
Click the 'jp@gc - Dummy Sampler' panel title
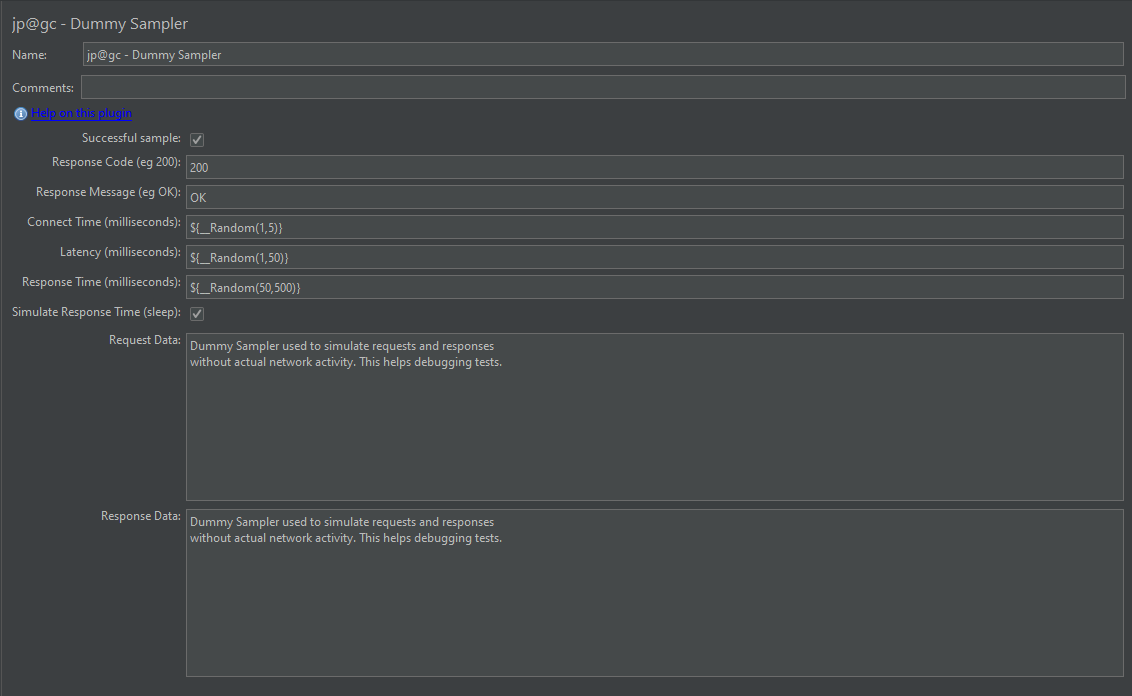pyautogui.click(x=100, y=23)
